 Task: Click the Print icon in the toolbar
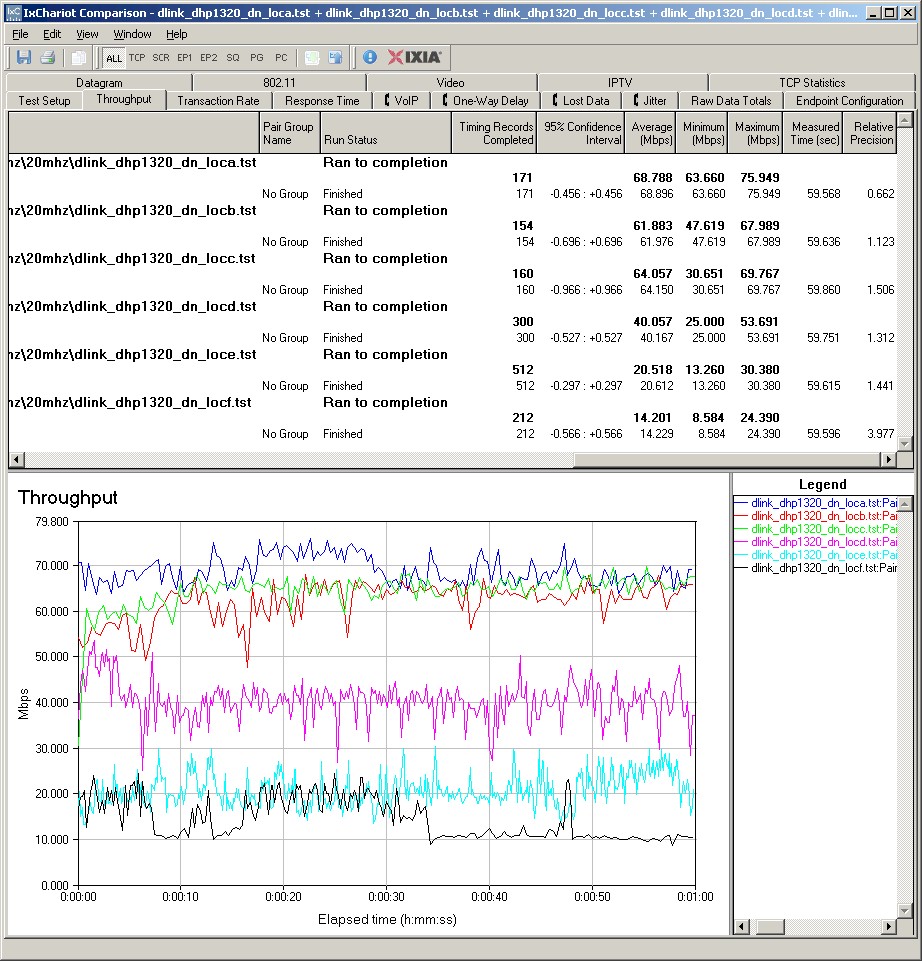coord(48,58)
